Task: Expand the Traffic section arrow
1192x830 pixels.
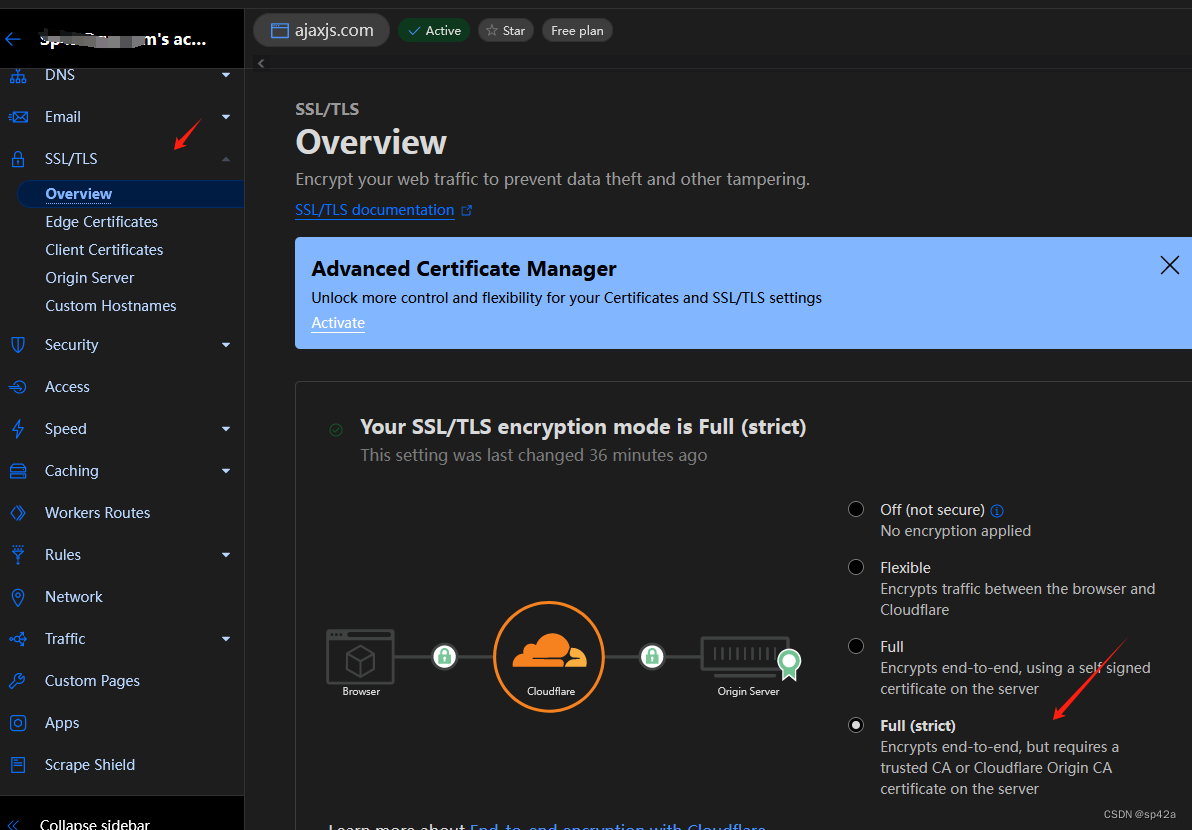Action: click(x=226, y=639)
